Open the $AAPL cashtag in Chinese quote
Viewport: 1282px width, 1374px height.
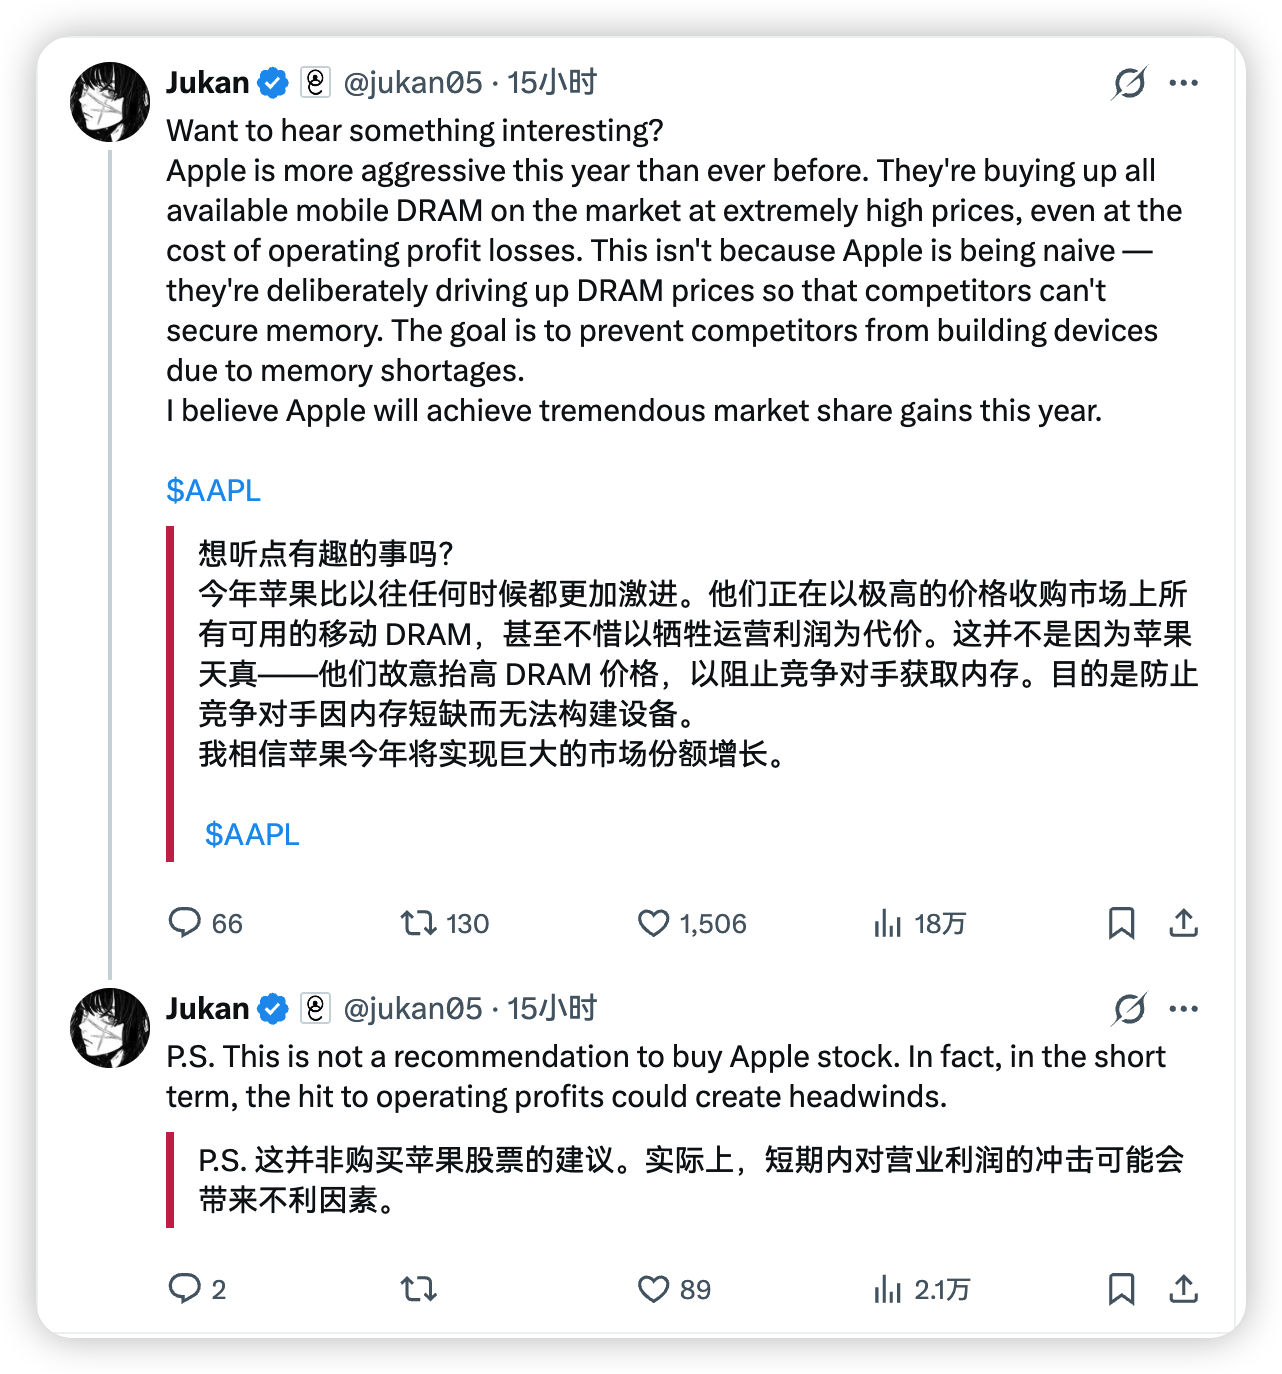[251, 833]
